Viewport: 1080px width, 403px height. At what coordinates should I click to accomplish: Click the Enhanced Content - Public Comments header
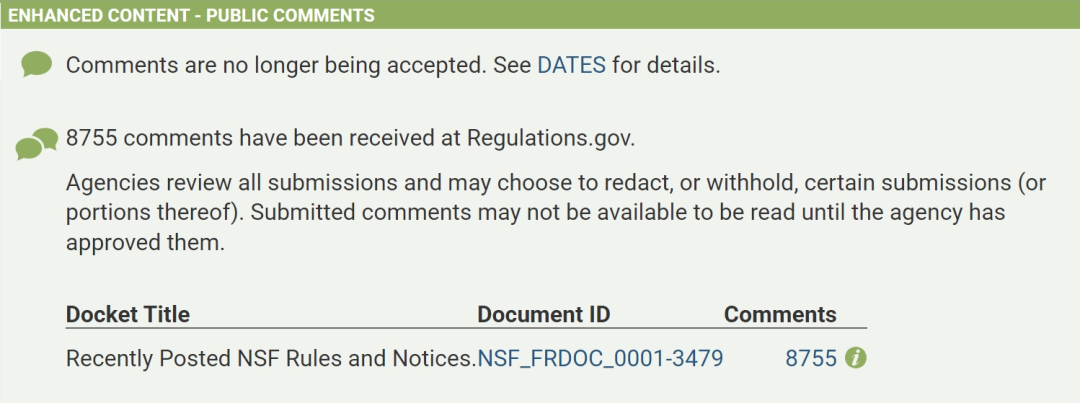point(191,15)
